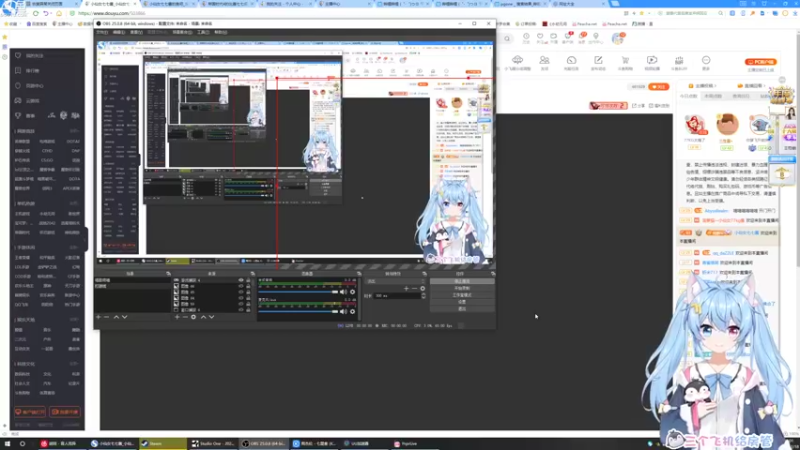Open Windows Start menu
800x450 pixels.
[x=7, y=443]
